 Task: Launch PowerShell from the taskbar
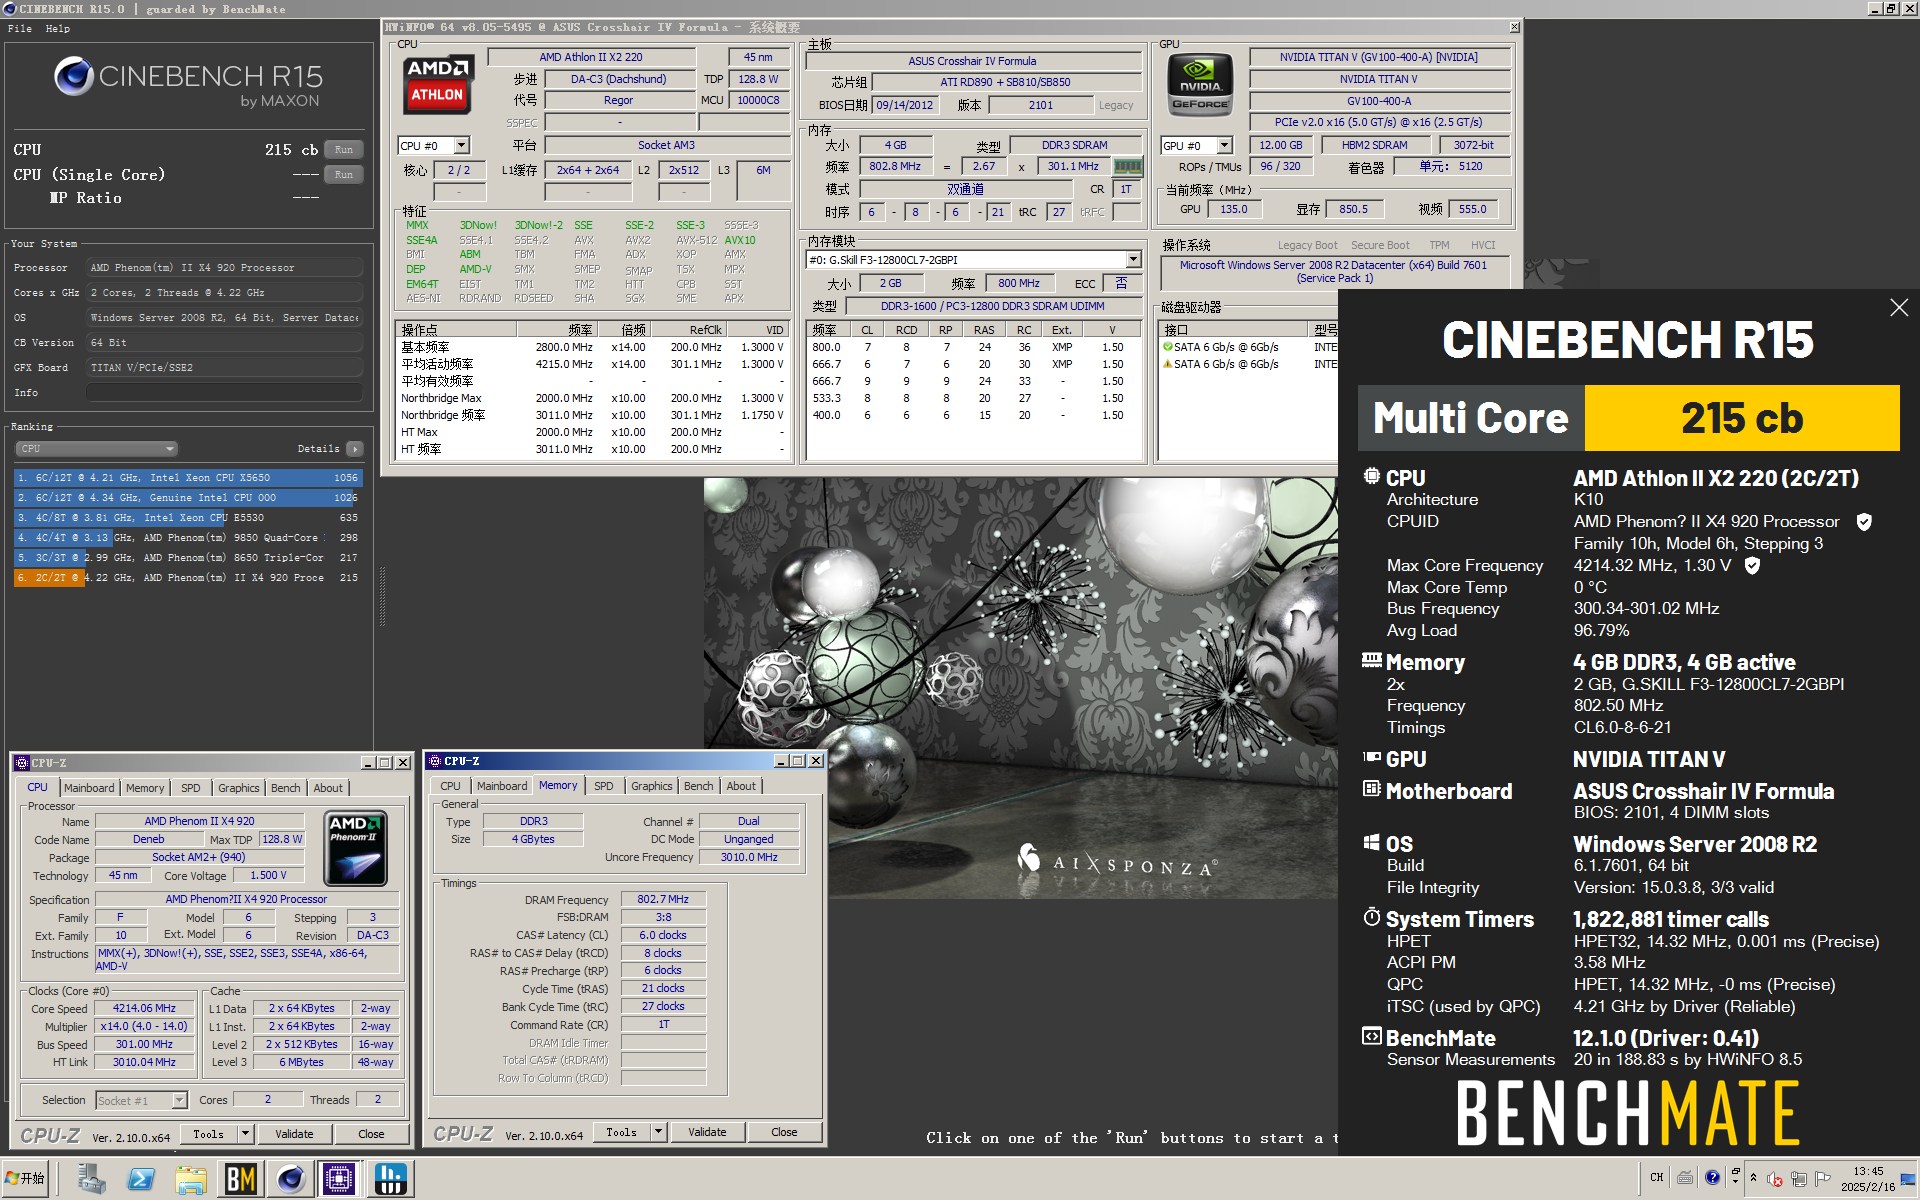point(140,1179)
